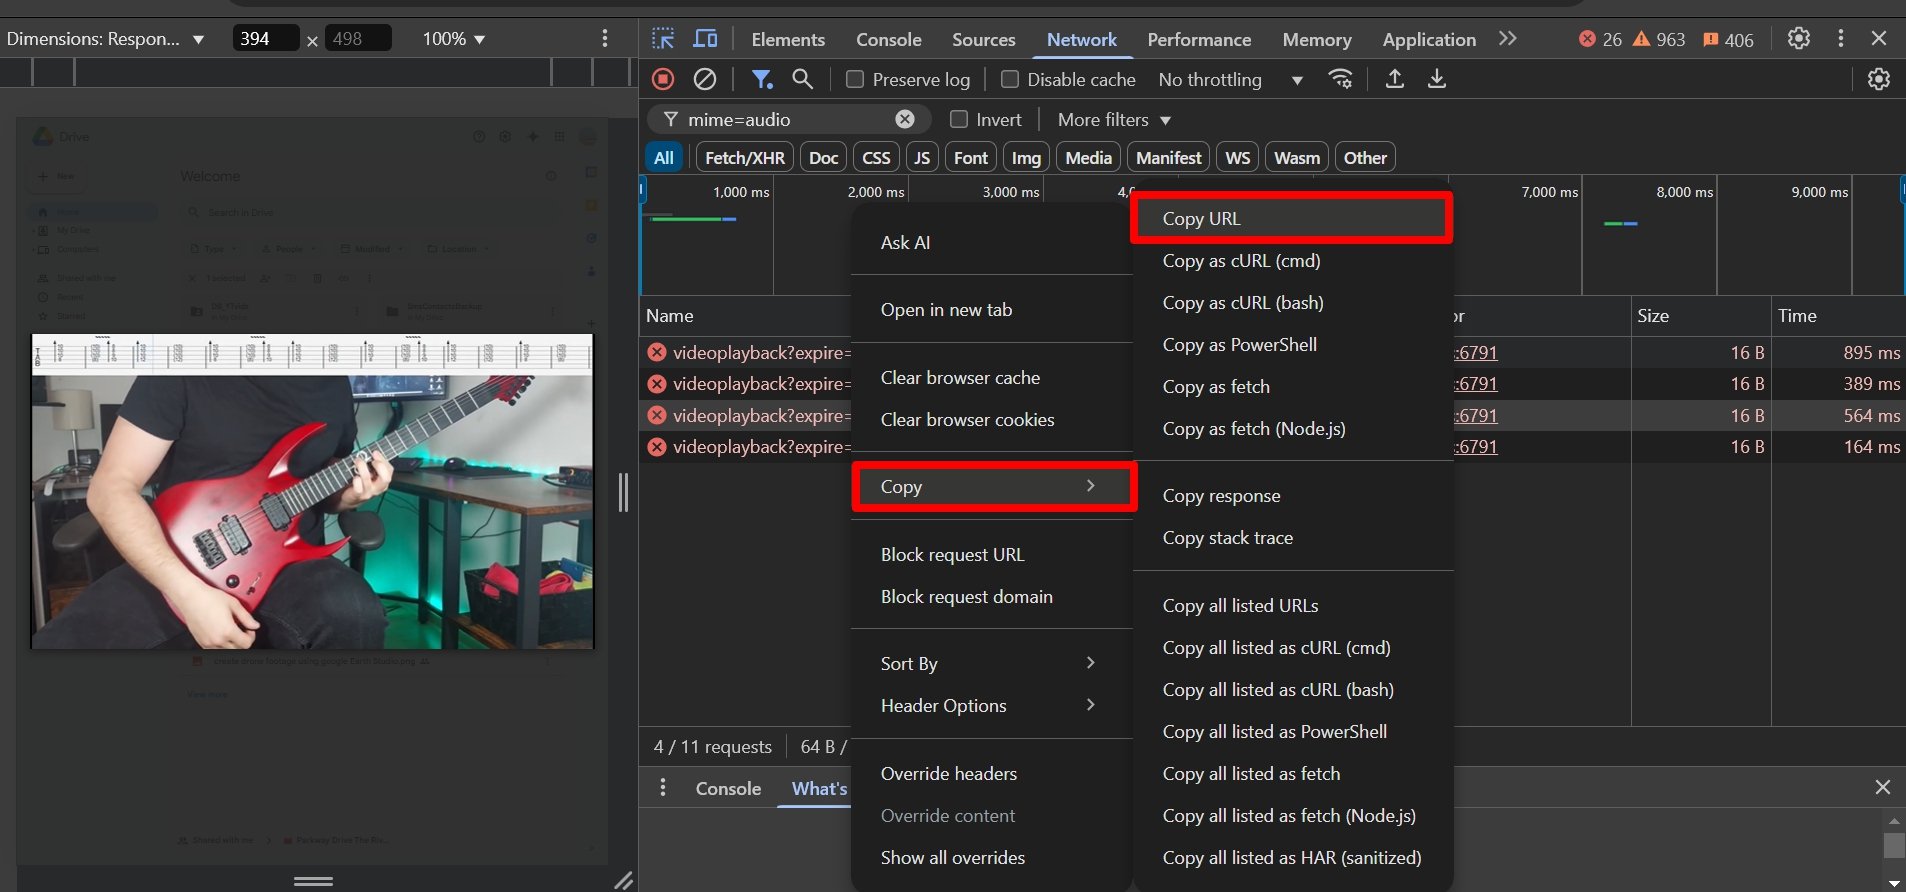
Task: Expand the Header Options submenu
Action: point(992,705)
